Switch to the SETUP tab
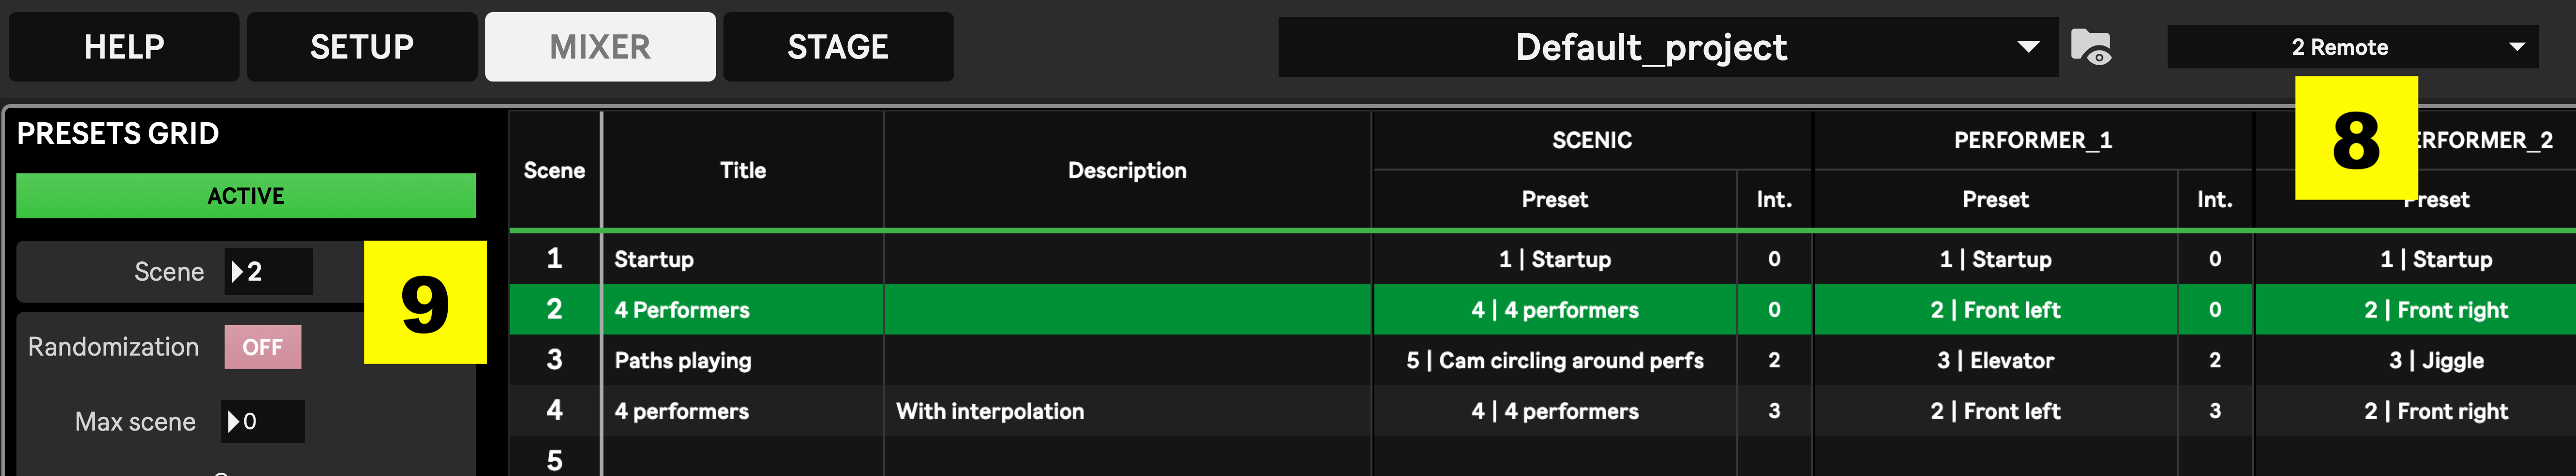The height and width of the screenshot is (476, 2576). tap(362, 47)
